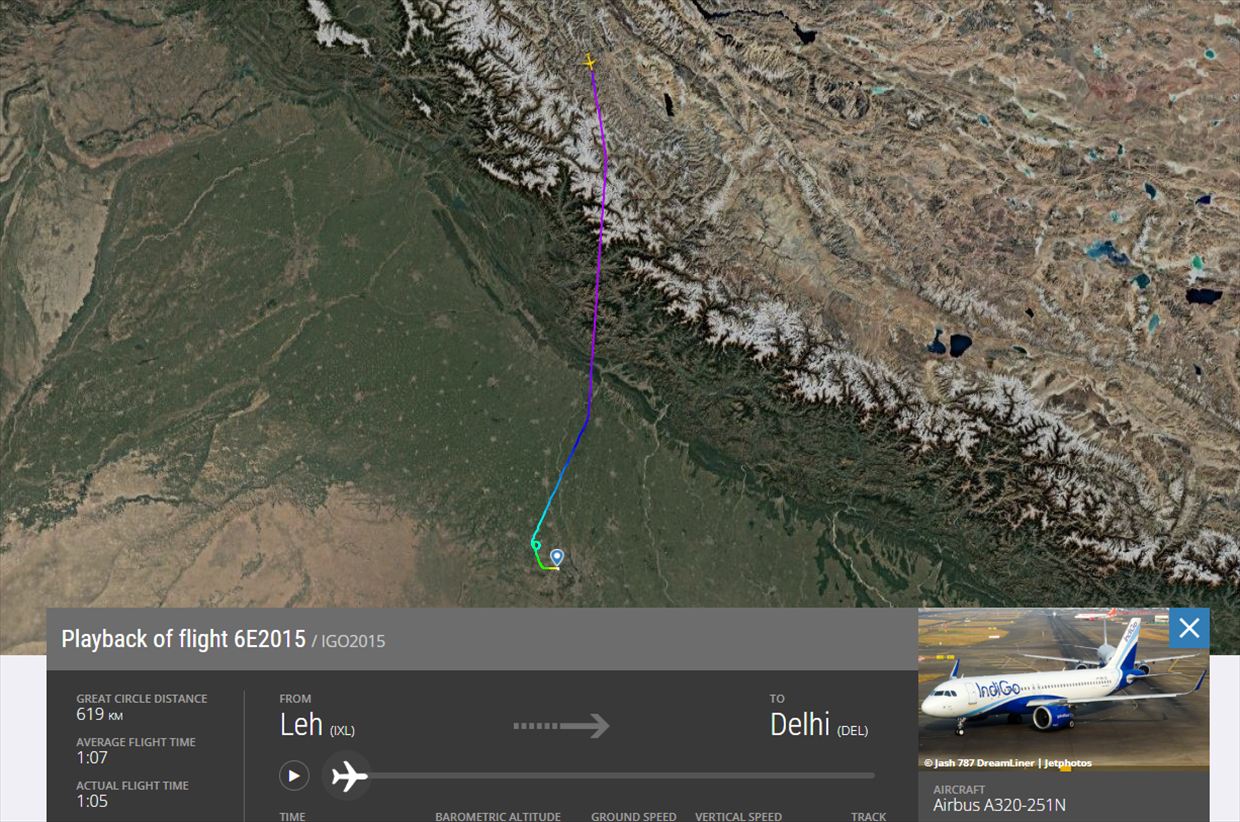1240x822 pixels.
Task: Click the Delhi (DEL) destination airport
Action: [x=818, y=725]
